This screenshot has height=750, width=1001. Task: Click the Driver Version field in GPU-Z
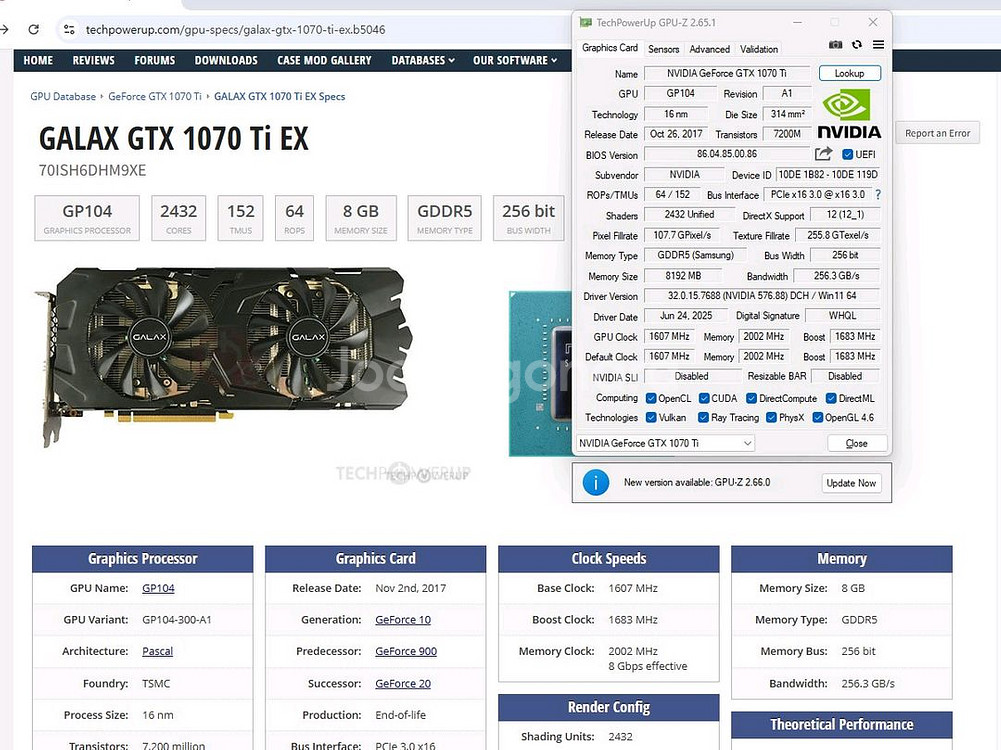(762, 296)
